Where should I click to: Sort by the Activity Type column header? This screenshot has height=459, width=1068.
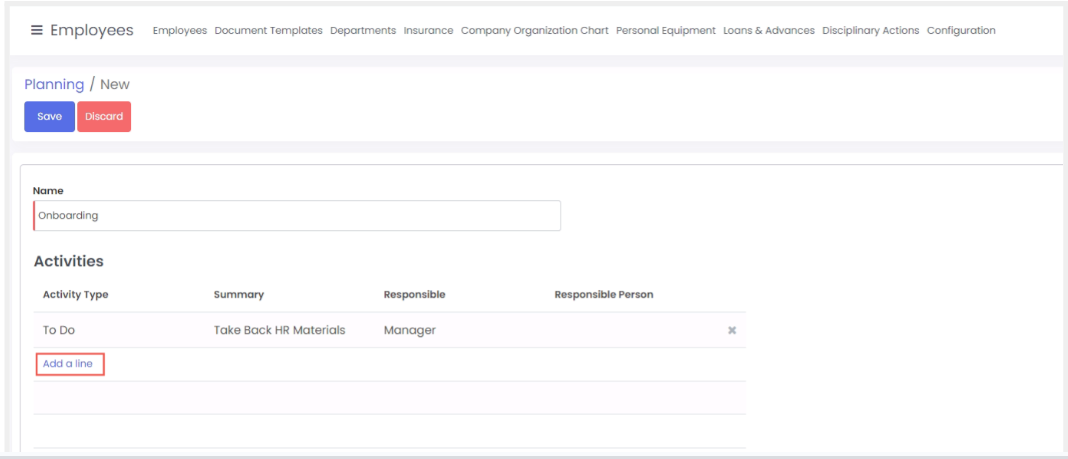tap(76, 295)
